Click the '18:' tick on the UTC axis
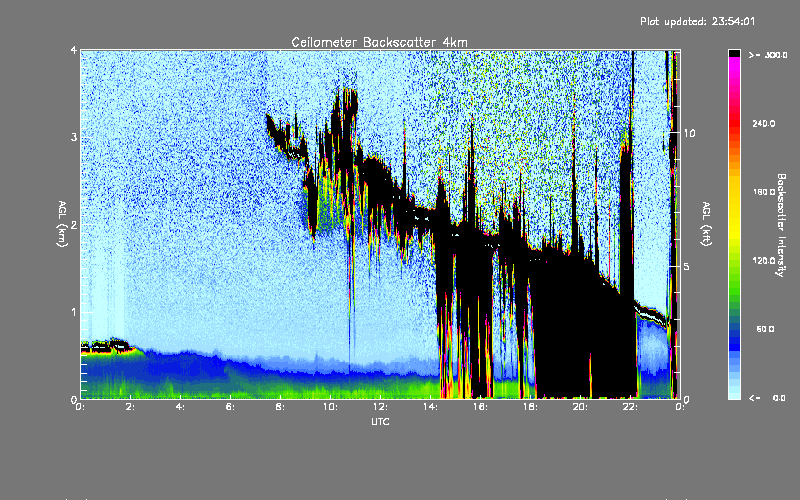The height and width of the screenshot is (500, 800). [x=530, y=407]
